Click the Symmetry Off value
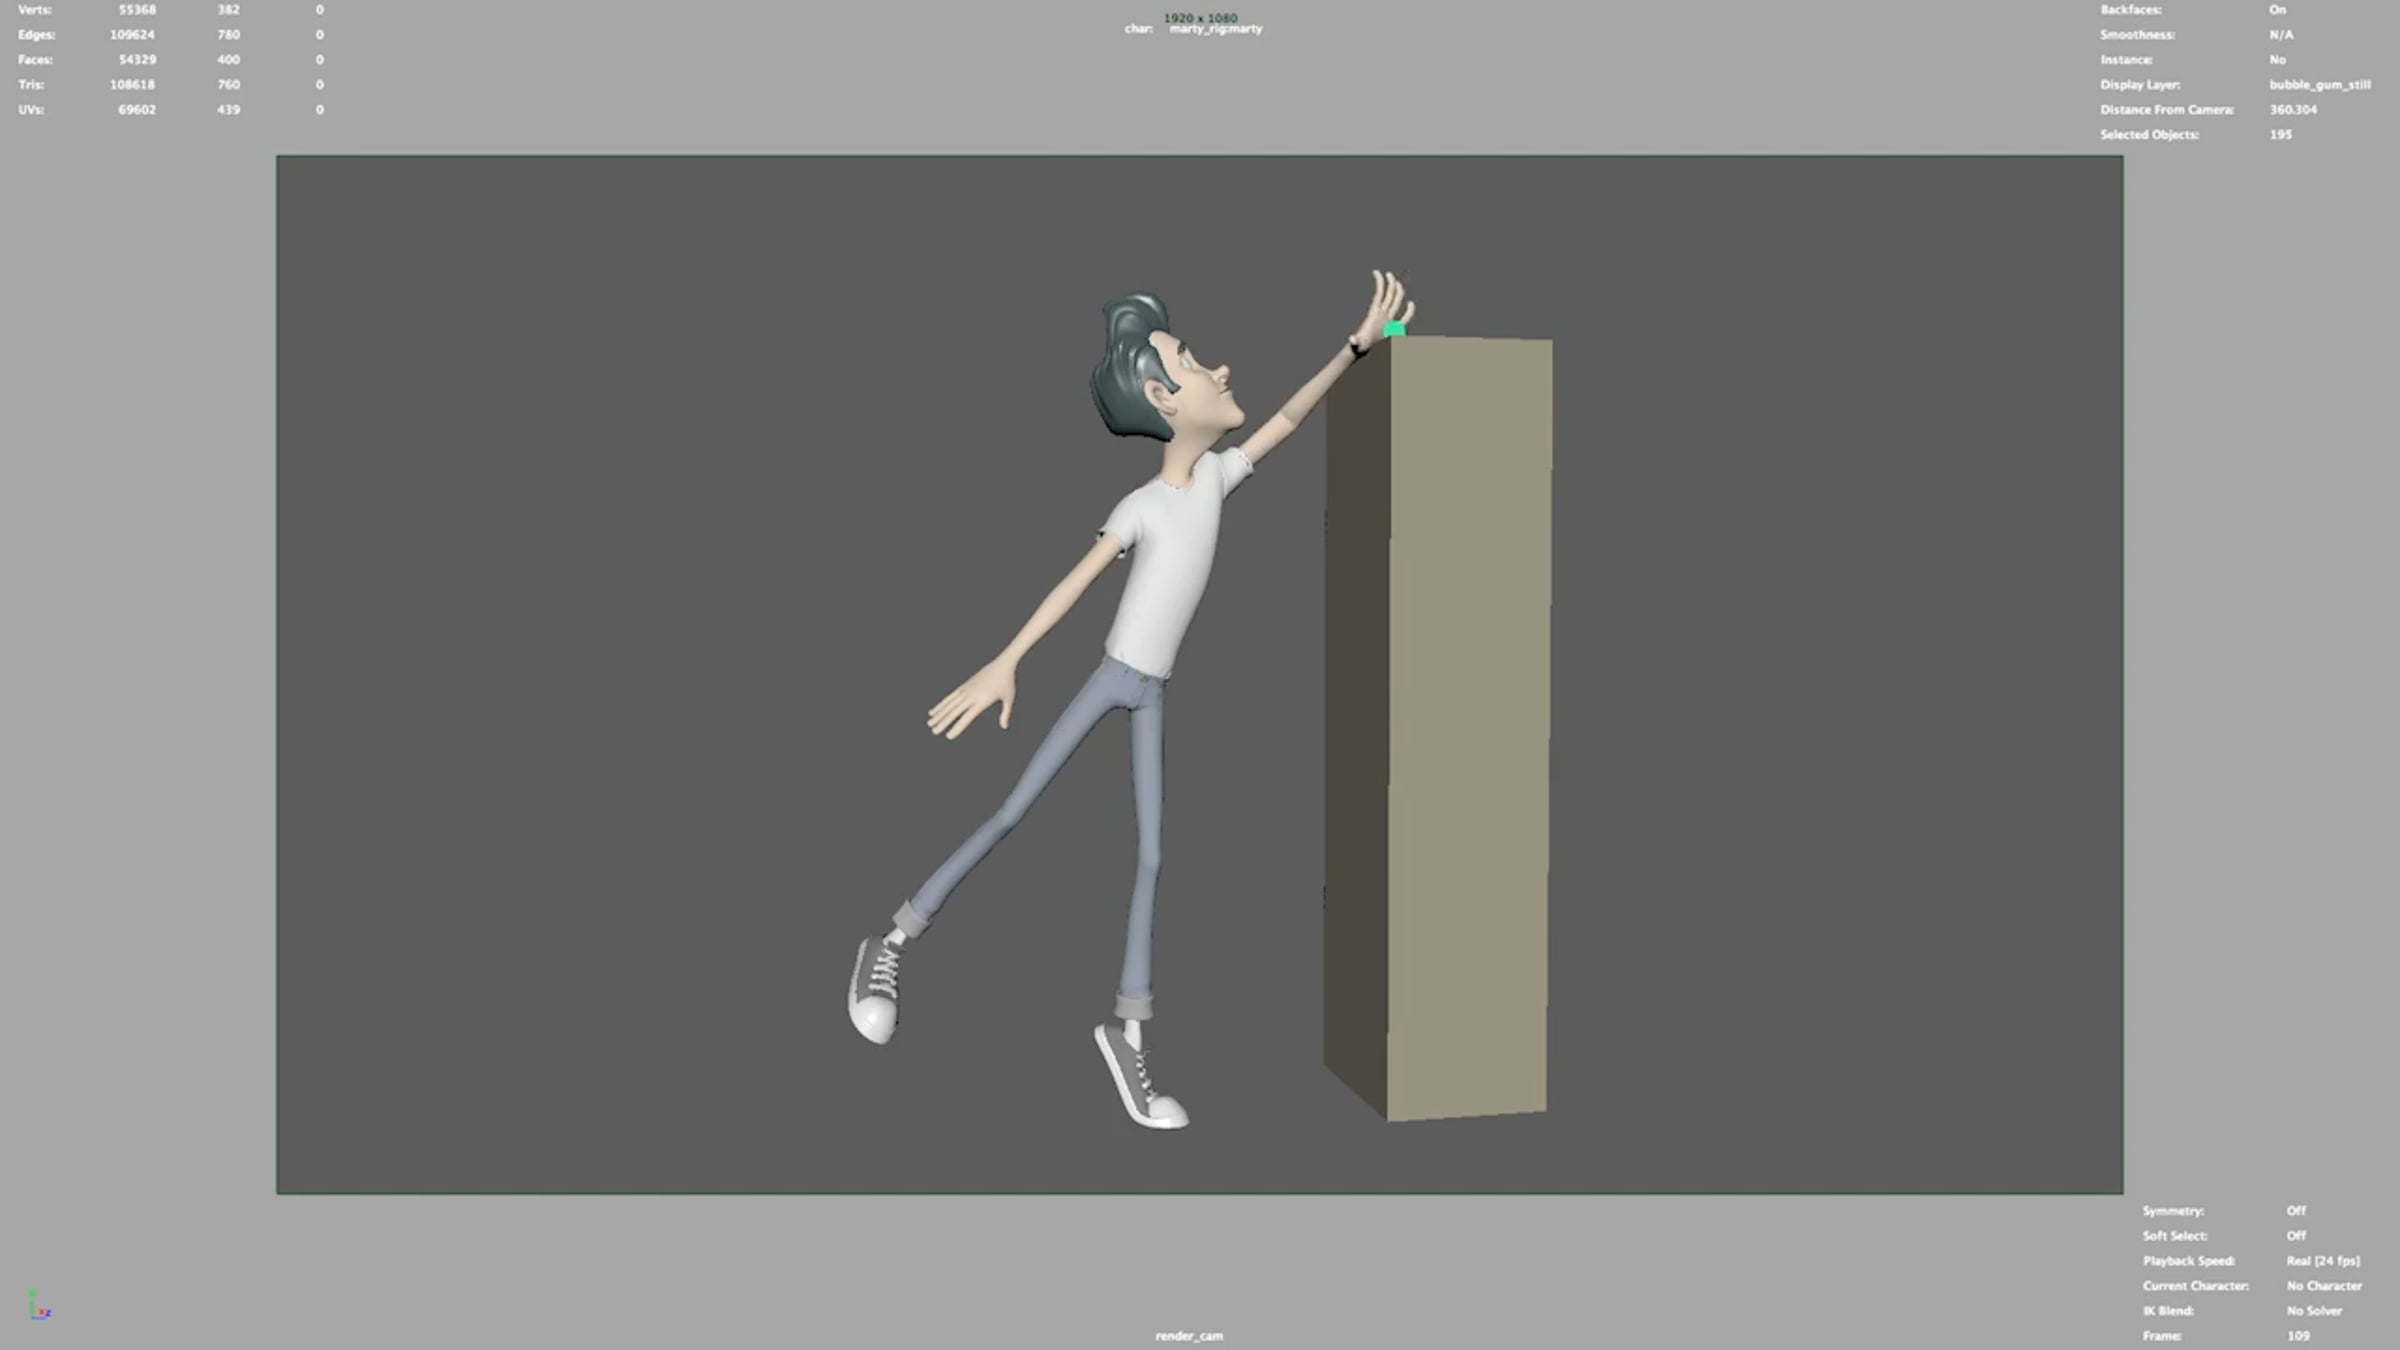The image size is (2400, 1350). [x=2295, y=1211]
